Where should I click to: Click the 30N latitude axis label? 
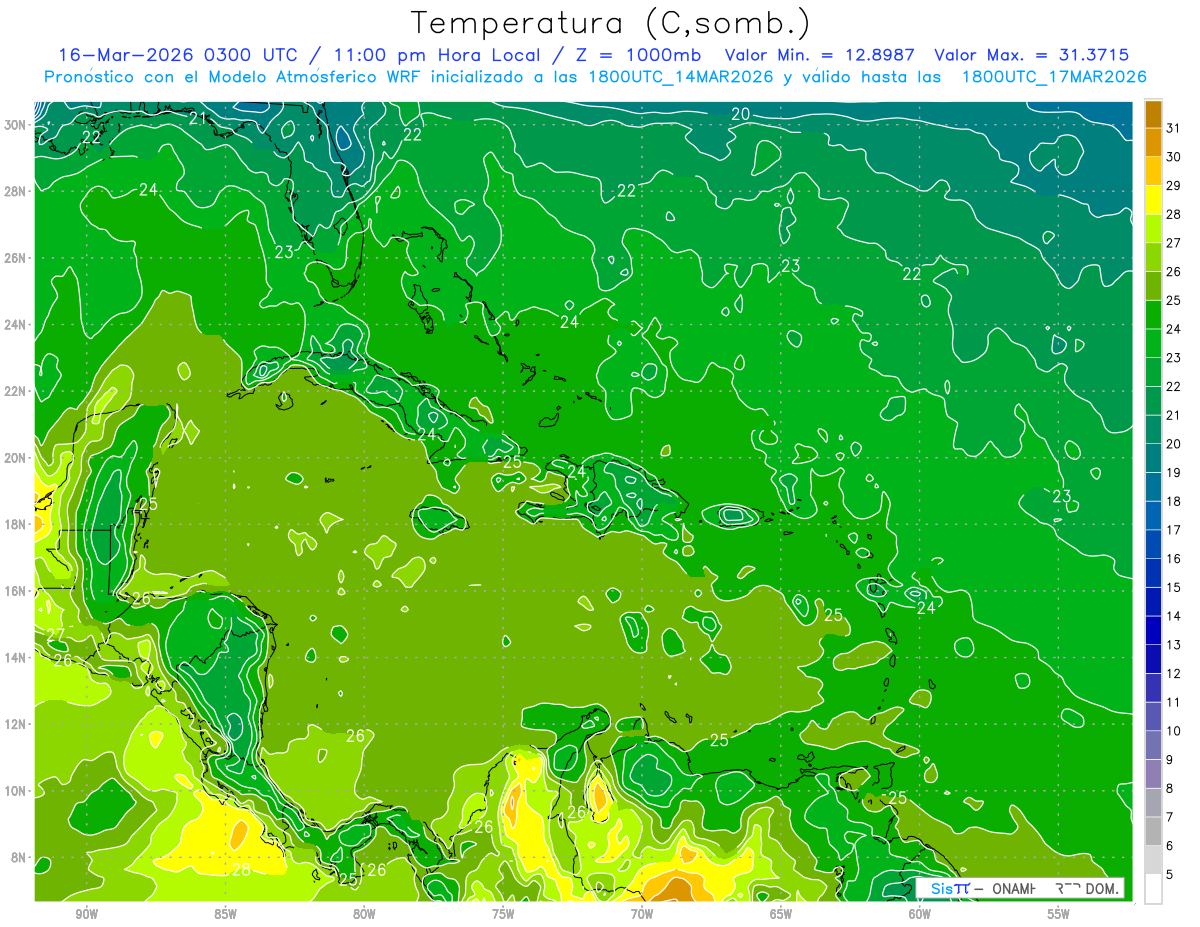pos(17,125)
